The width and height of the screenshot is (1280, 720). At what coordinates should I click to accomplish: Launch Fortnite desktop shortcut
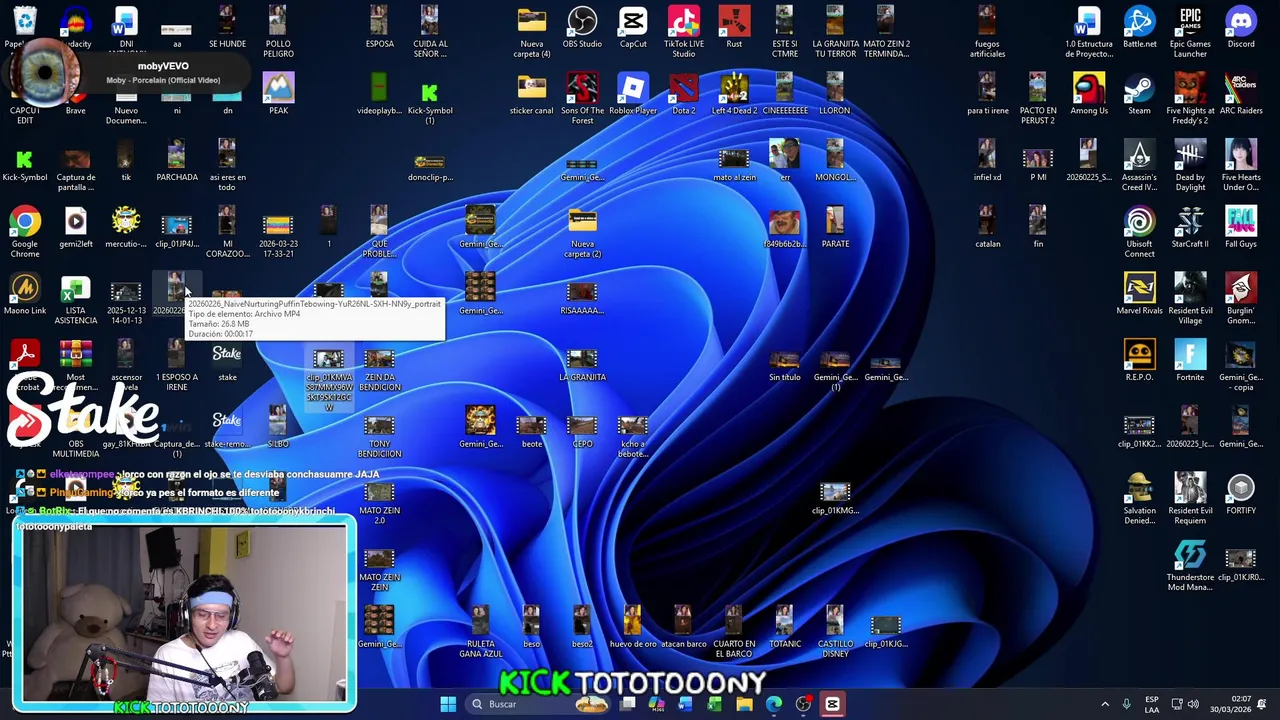[1190, 361]
